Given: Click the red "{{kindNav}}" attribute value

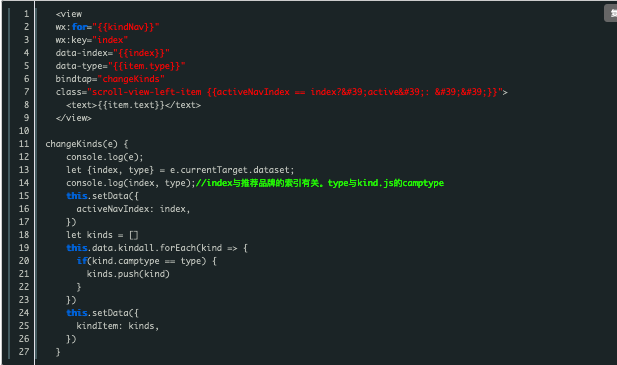Looking at the screenshot, I should 126,27.
